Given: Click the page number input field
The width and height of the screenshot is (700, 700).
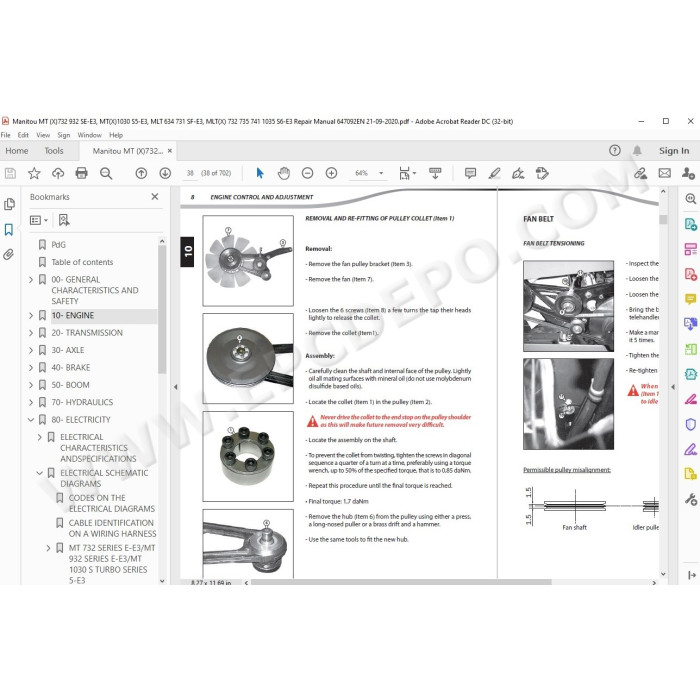Looking at the screenshot, I should (x=190, y=173).
